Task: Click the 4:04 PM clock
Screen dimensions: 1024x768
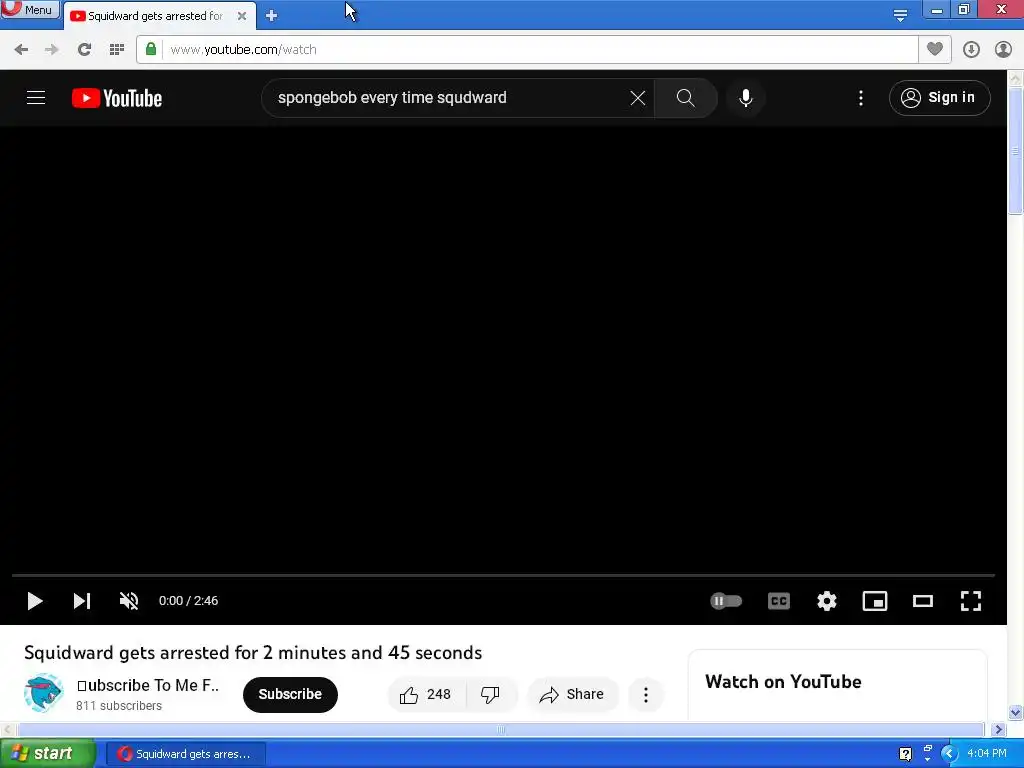Action: pos(987,754)
